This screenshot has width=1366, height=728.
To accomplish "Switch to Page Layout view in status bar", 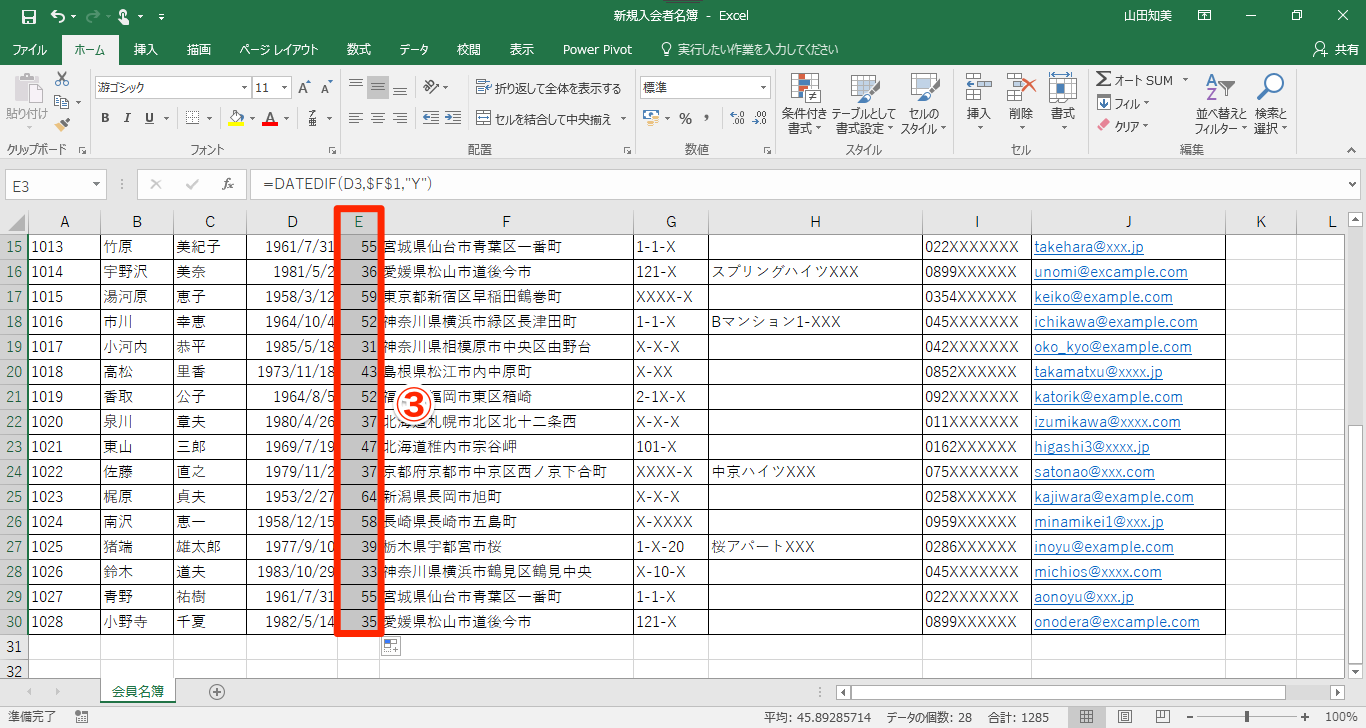I will [1125, 717].
